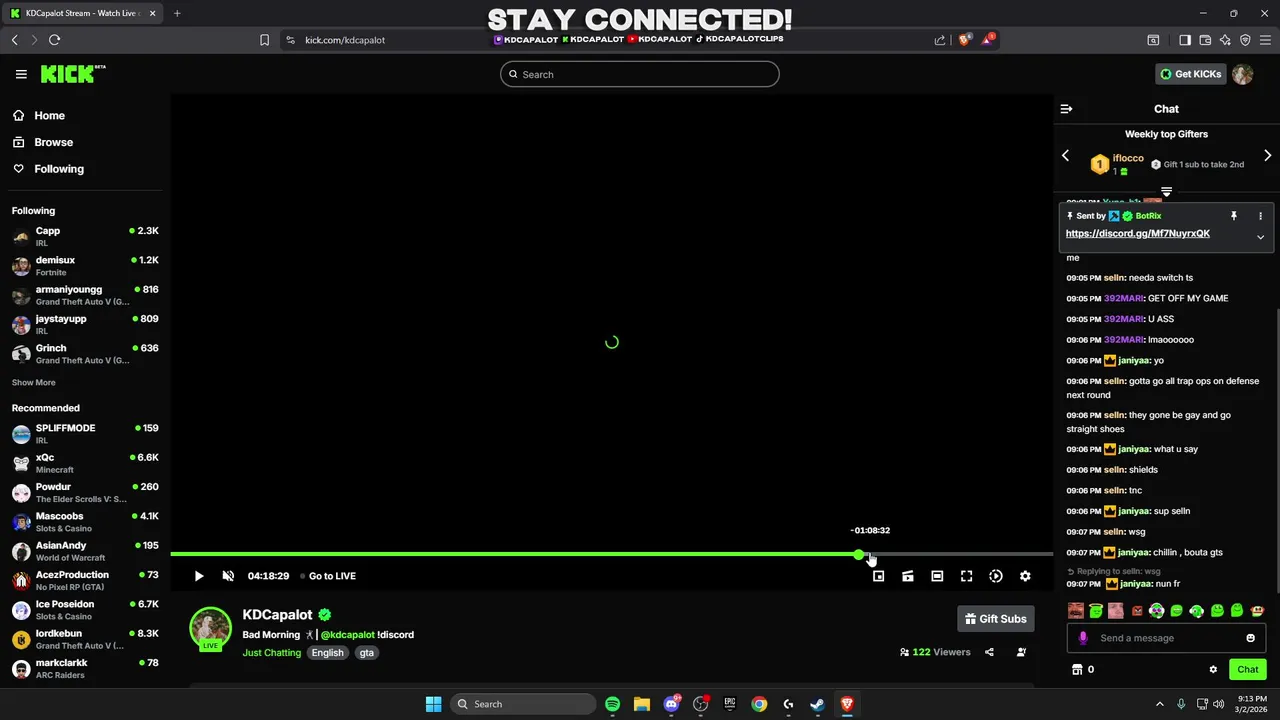
Task: Open demisux channel in Following
Action: (85, 266)
